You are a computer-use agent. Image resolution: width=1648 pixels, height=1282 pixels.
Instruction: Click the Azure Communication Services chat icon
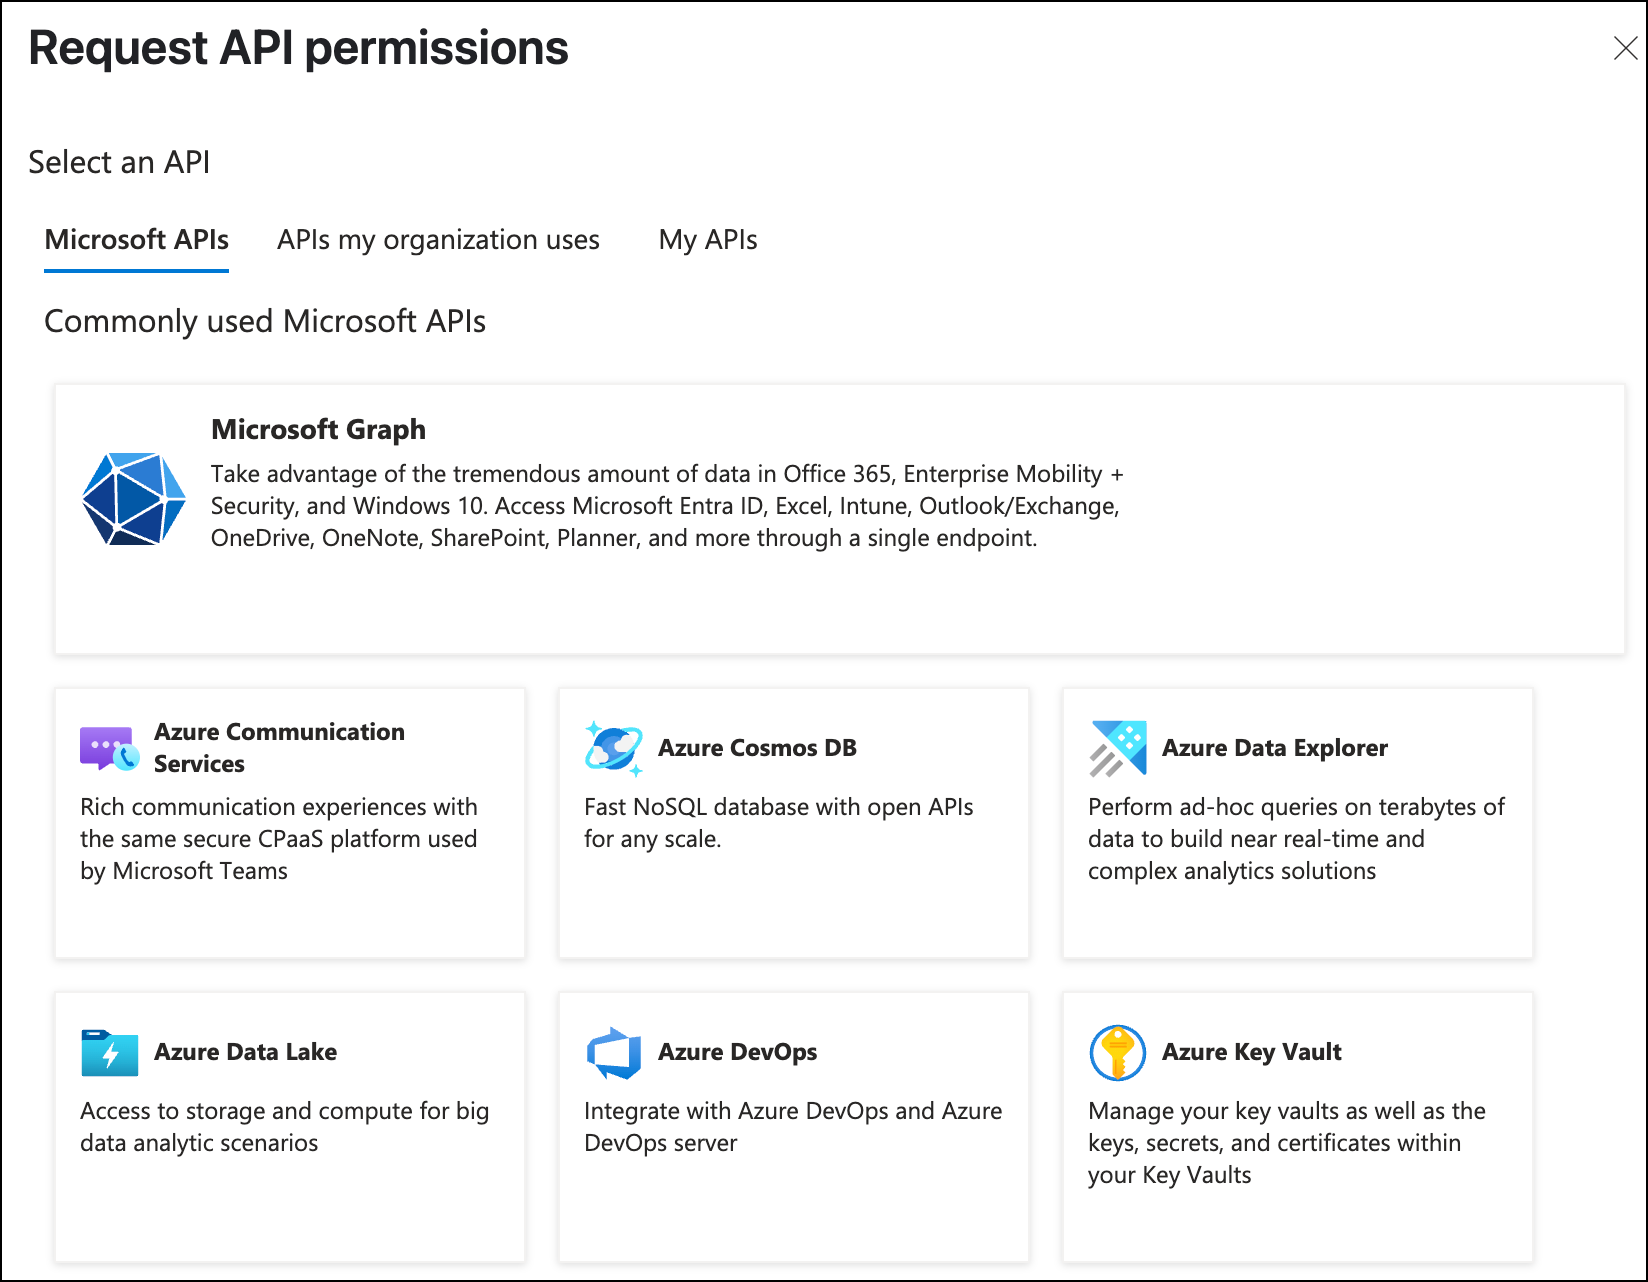click(109, 749)
